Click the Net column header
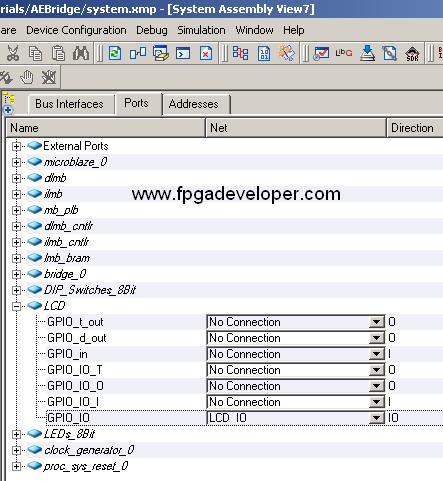 [x=296, y=128]
